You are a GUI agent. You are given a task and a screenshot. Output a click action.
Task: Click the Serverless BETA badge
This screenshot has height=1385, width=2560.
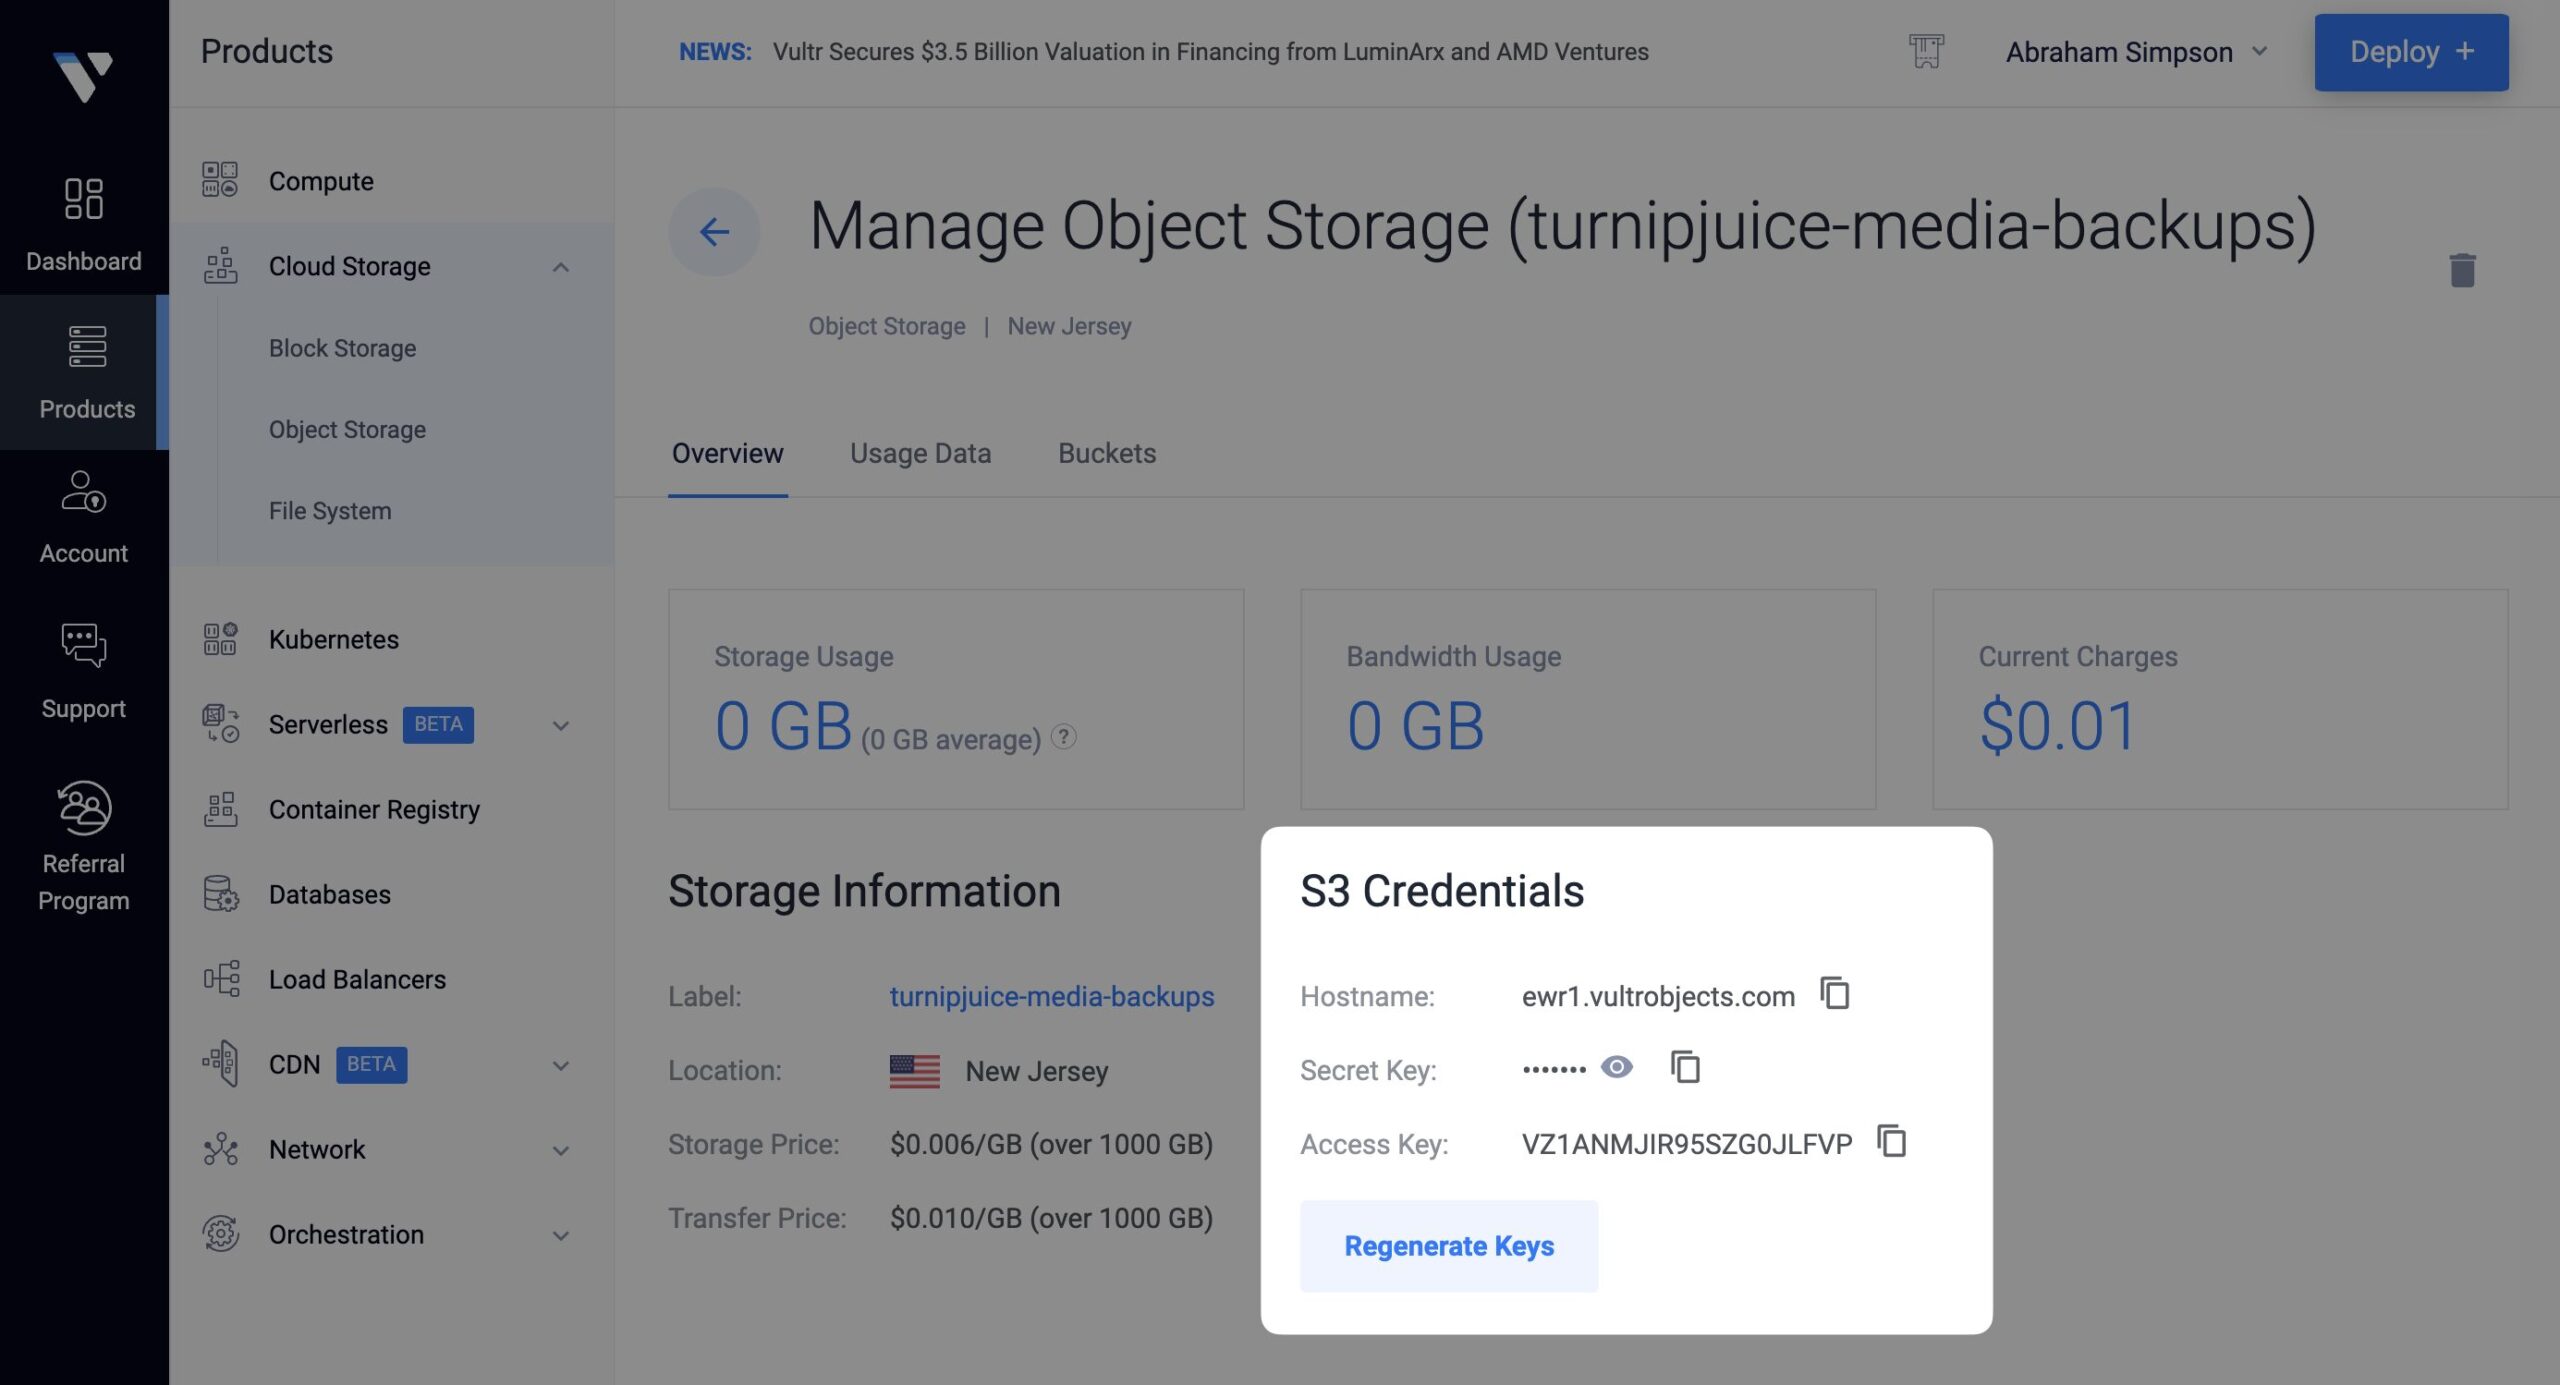[438, 724]
